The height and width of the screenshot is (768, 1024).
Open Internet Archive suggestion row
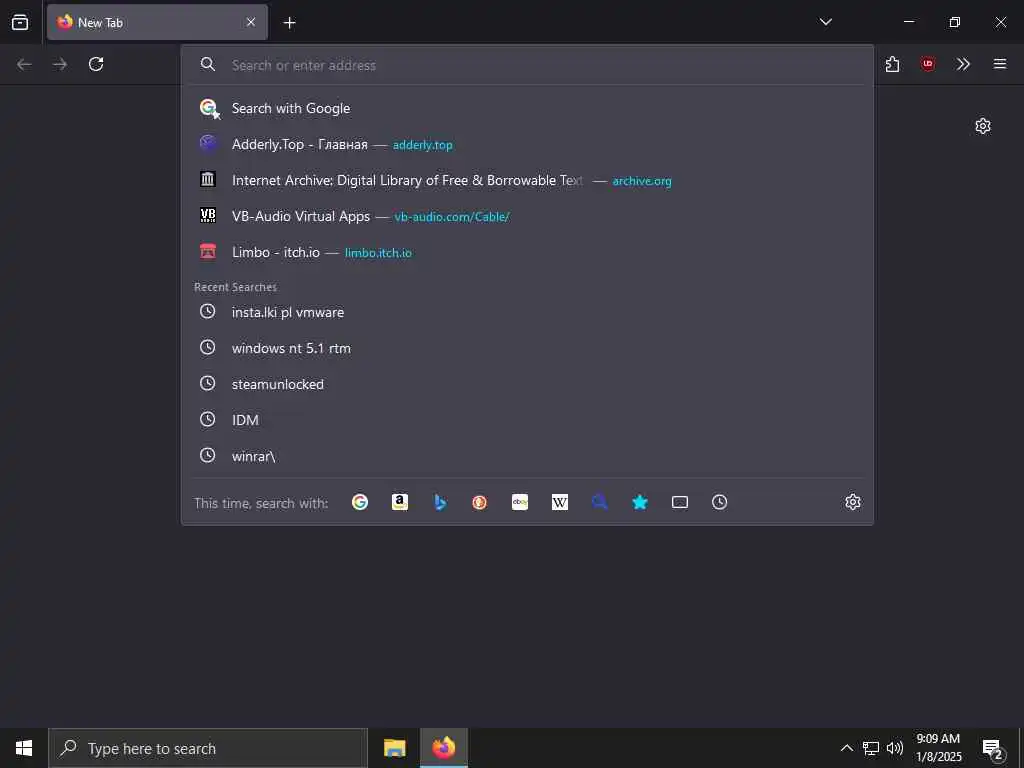[528, 180]
